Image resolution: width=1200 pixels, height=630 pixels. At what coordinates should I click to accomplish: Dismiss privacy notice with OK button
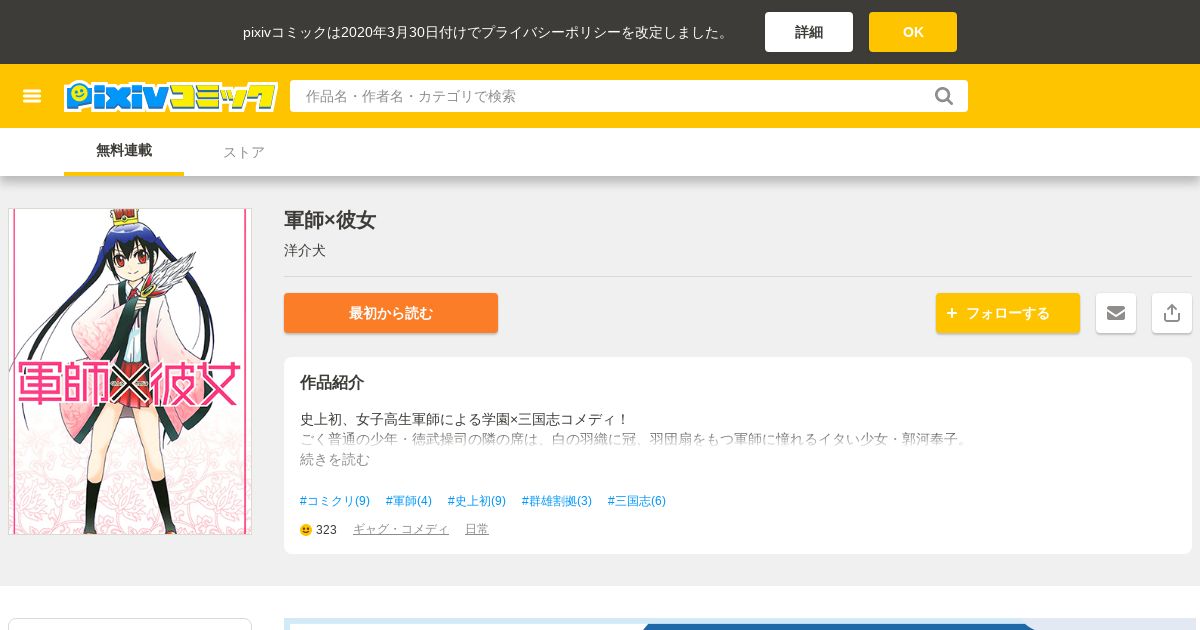pos(913,32)
